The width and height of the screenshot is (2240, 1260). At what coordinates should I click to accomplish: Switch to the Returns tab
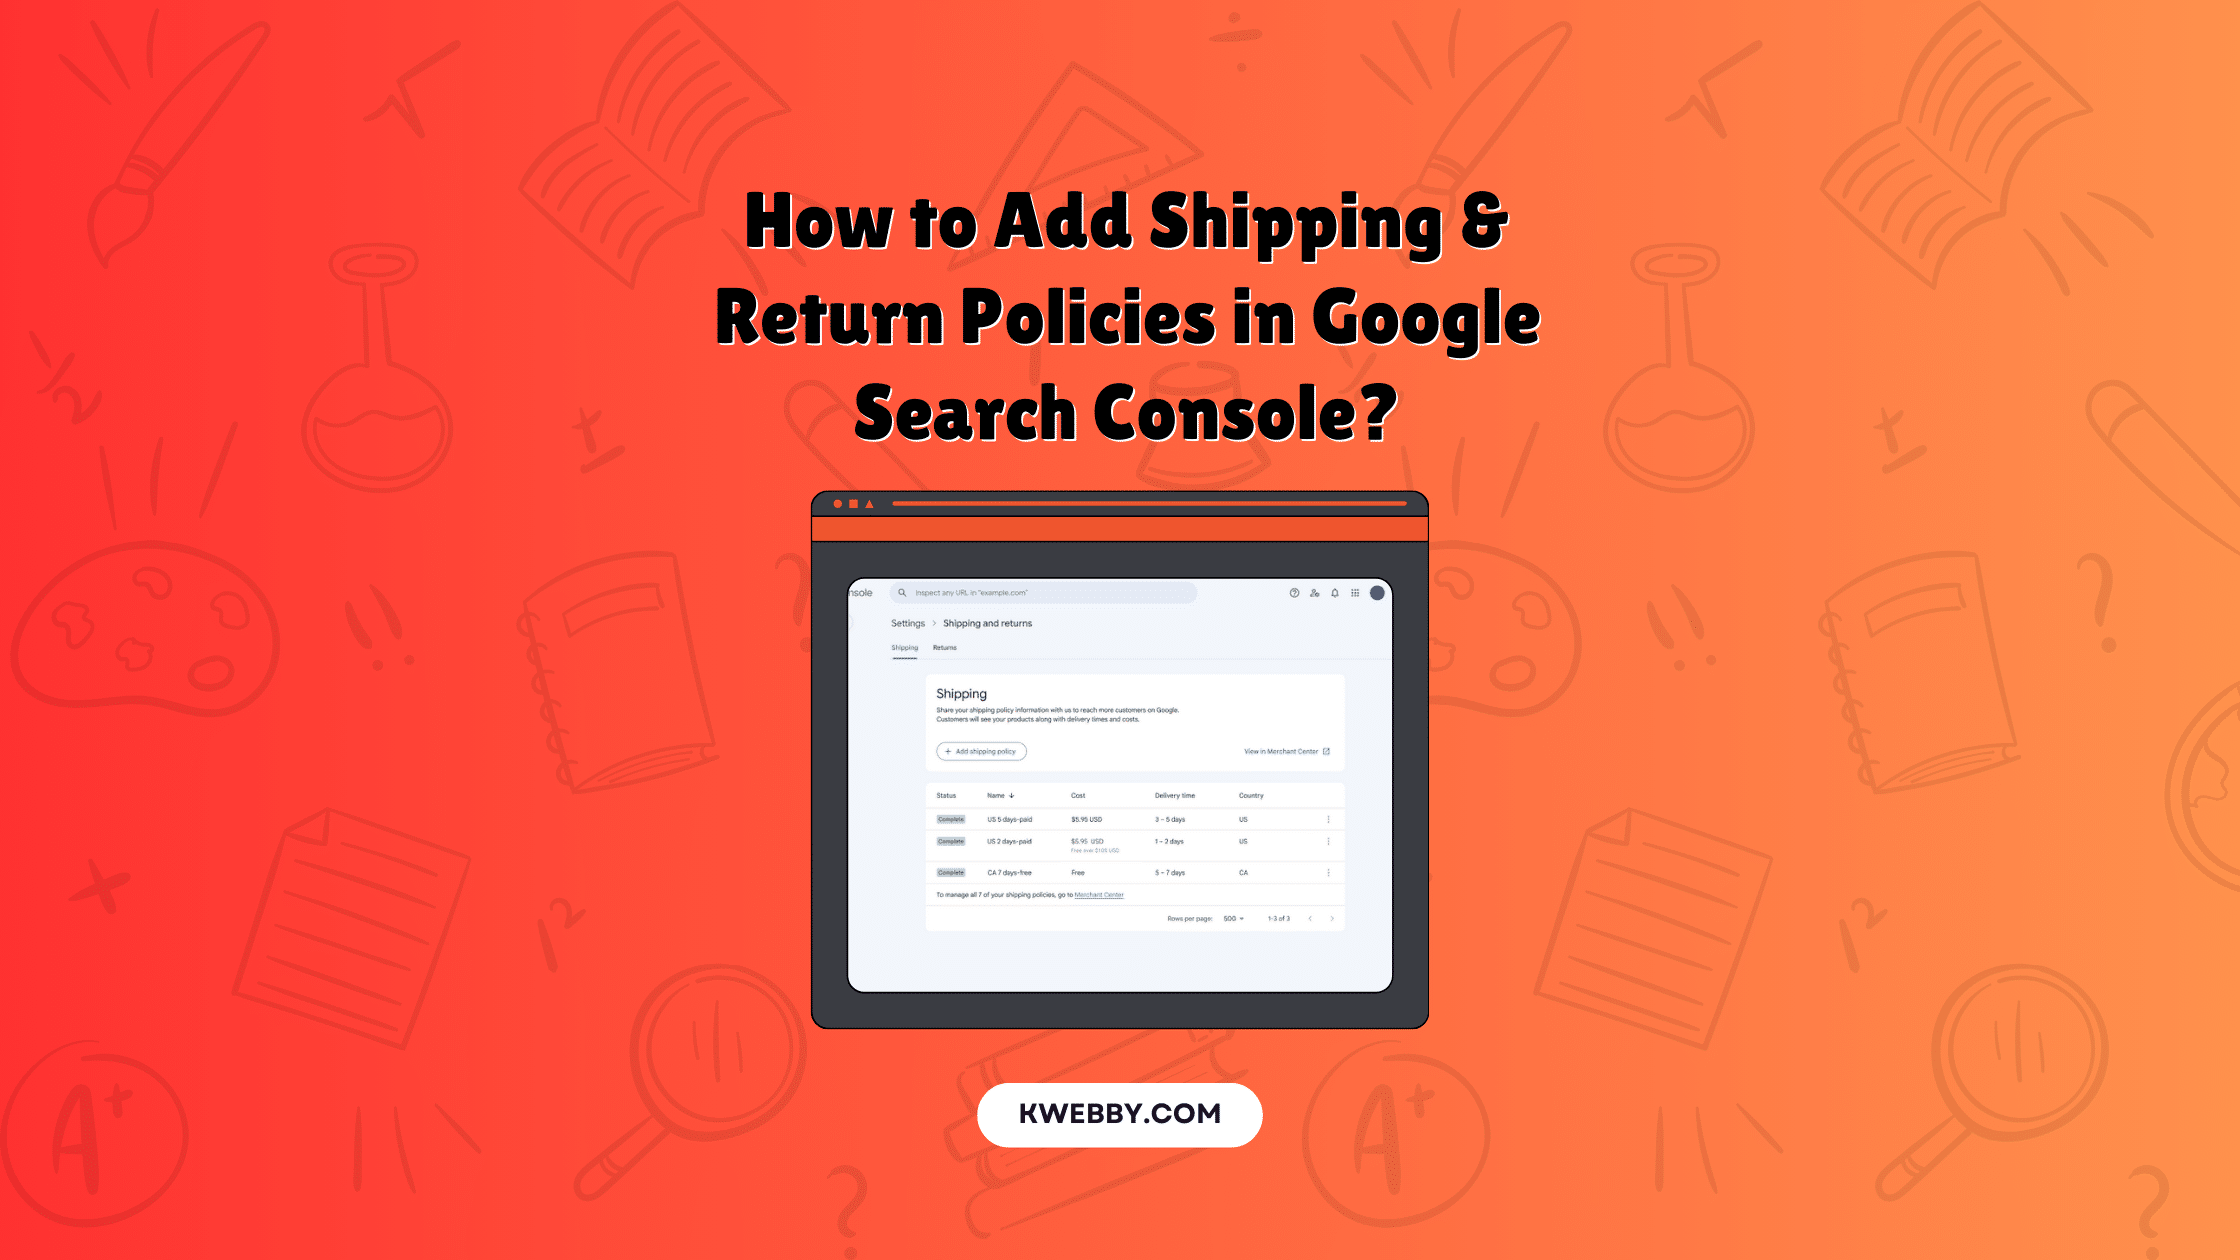945,646
